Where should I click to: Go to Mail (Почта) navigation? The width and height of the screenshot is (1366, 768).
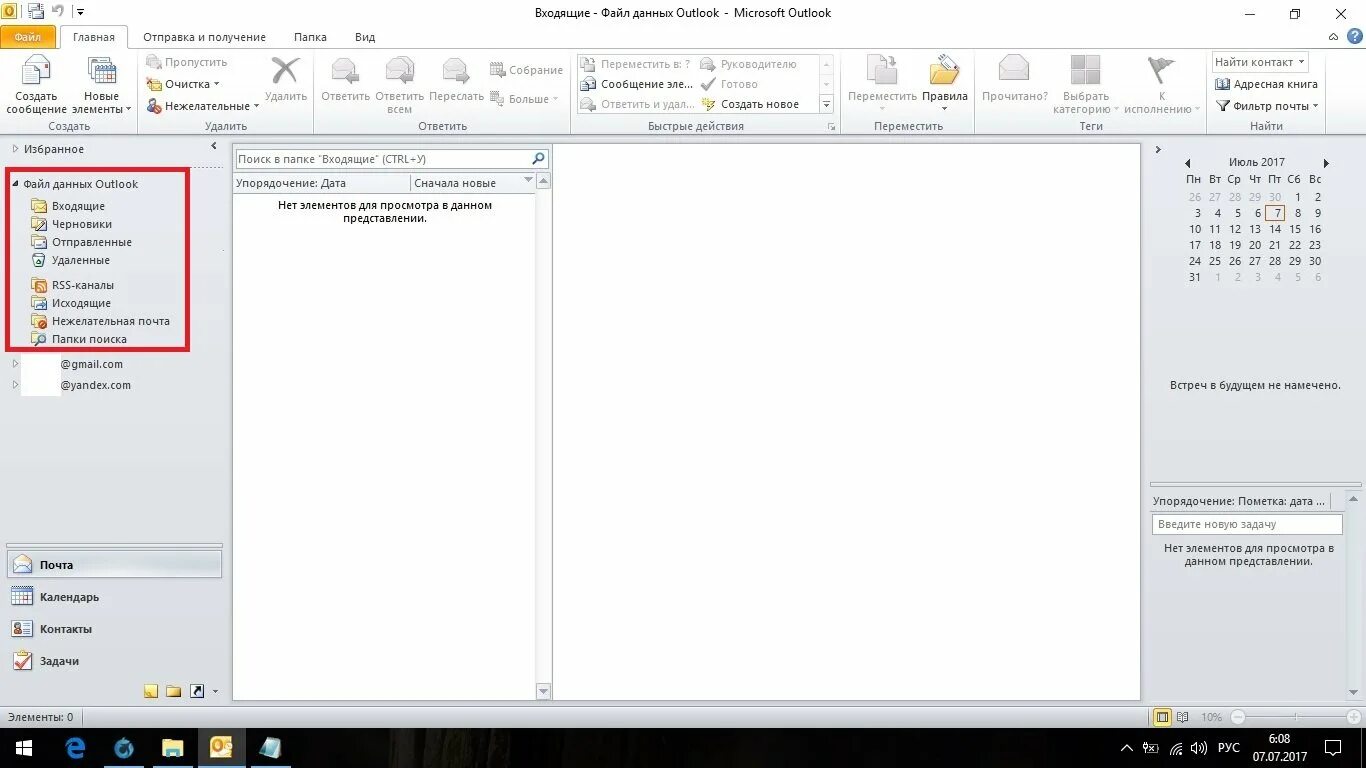point(115,565)
